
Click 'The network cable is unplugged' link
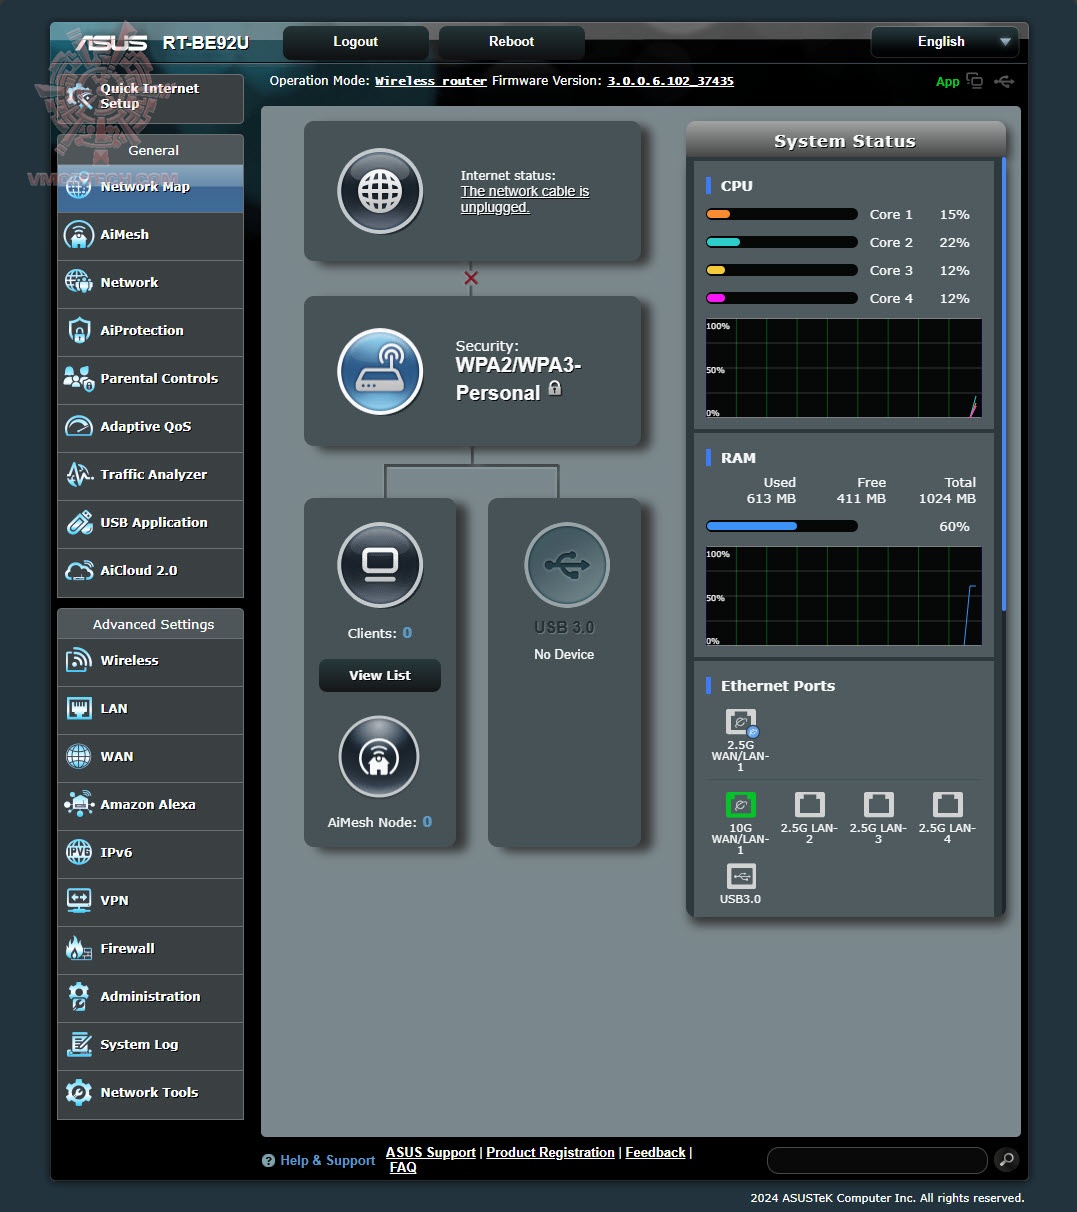tap(525, 199)
